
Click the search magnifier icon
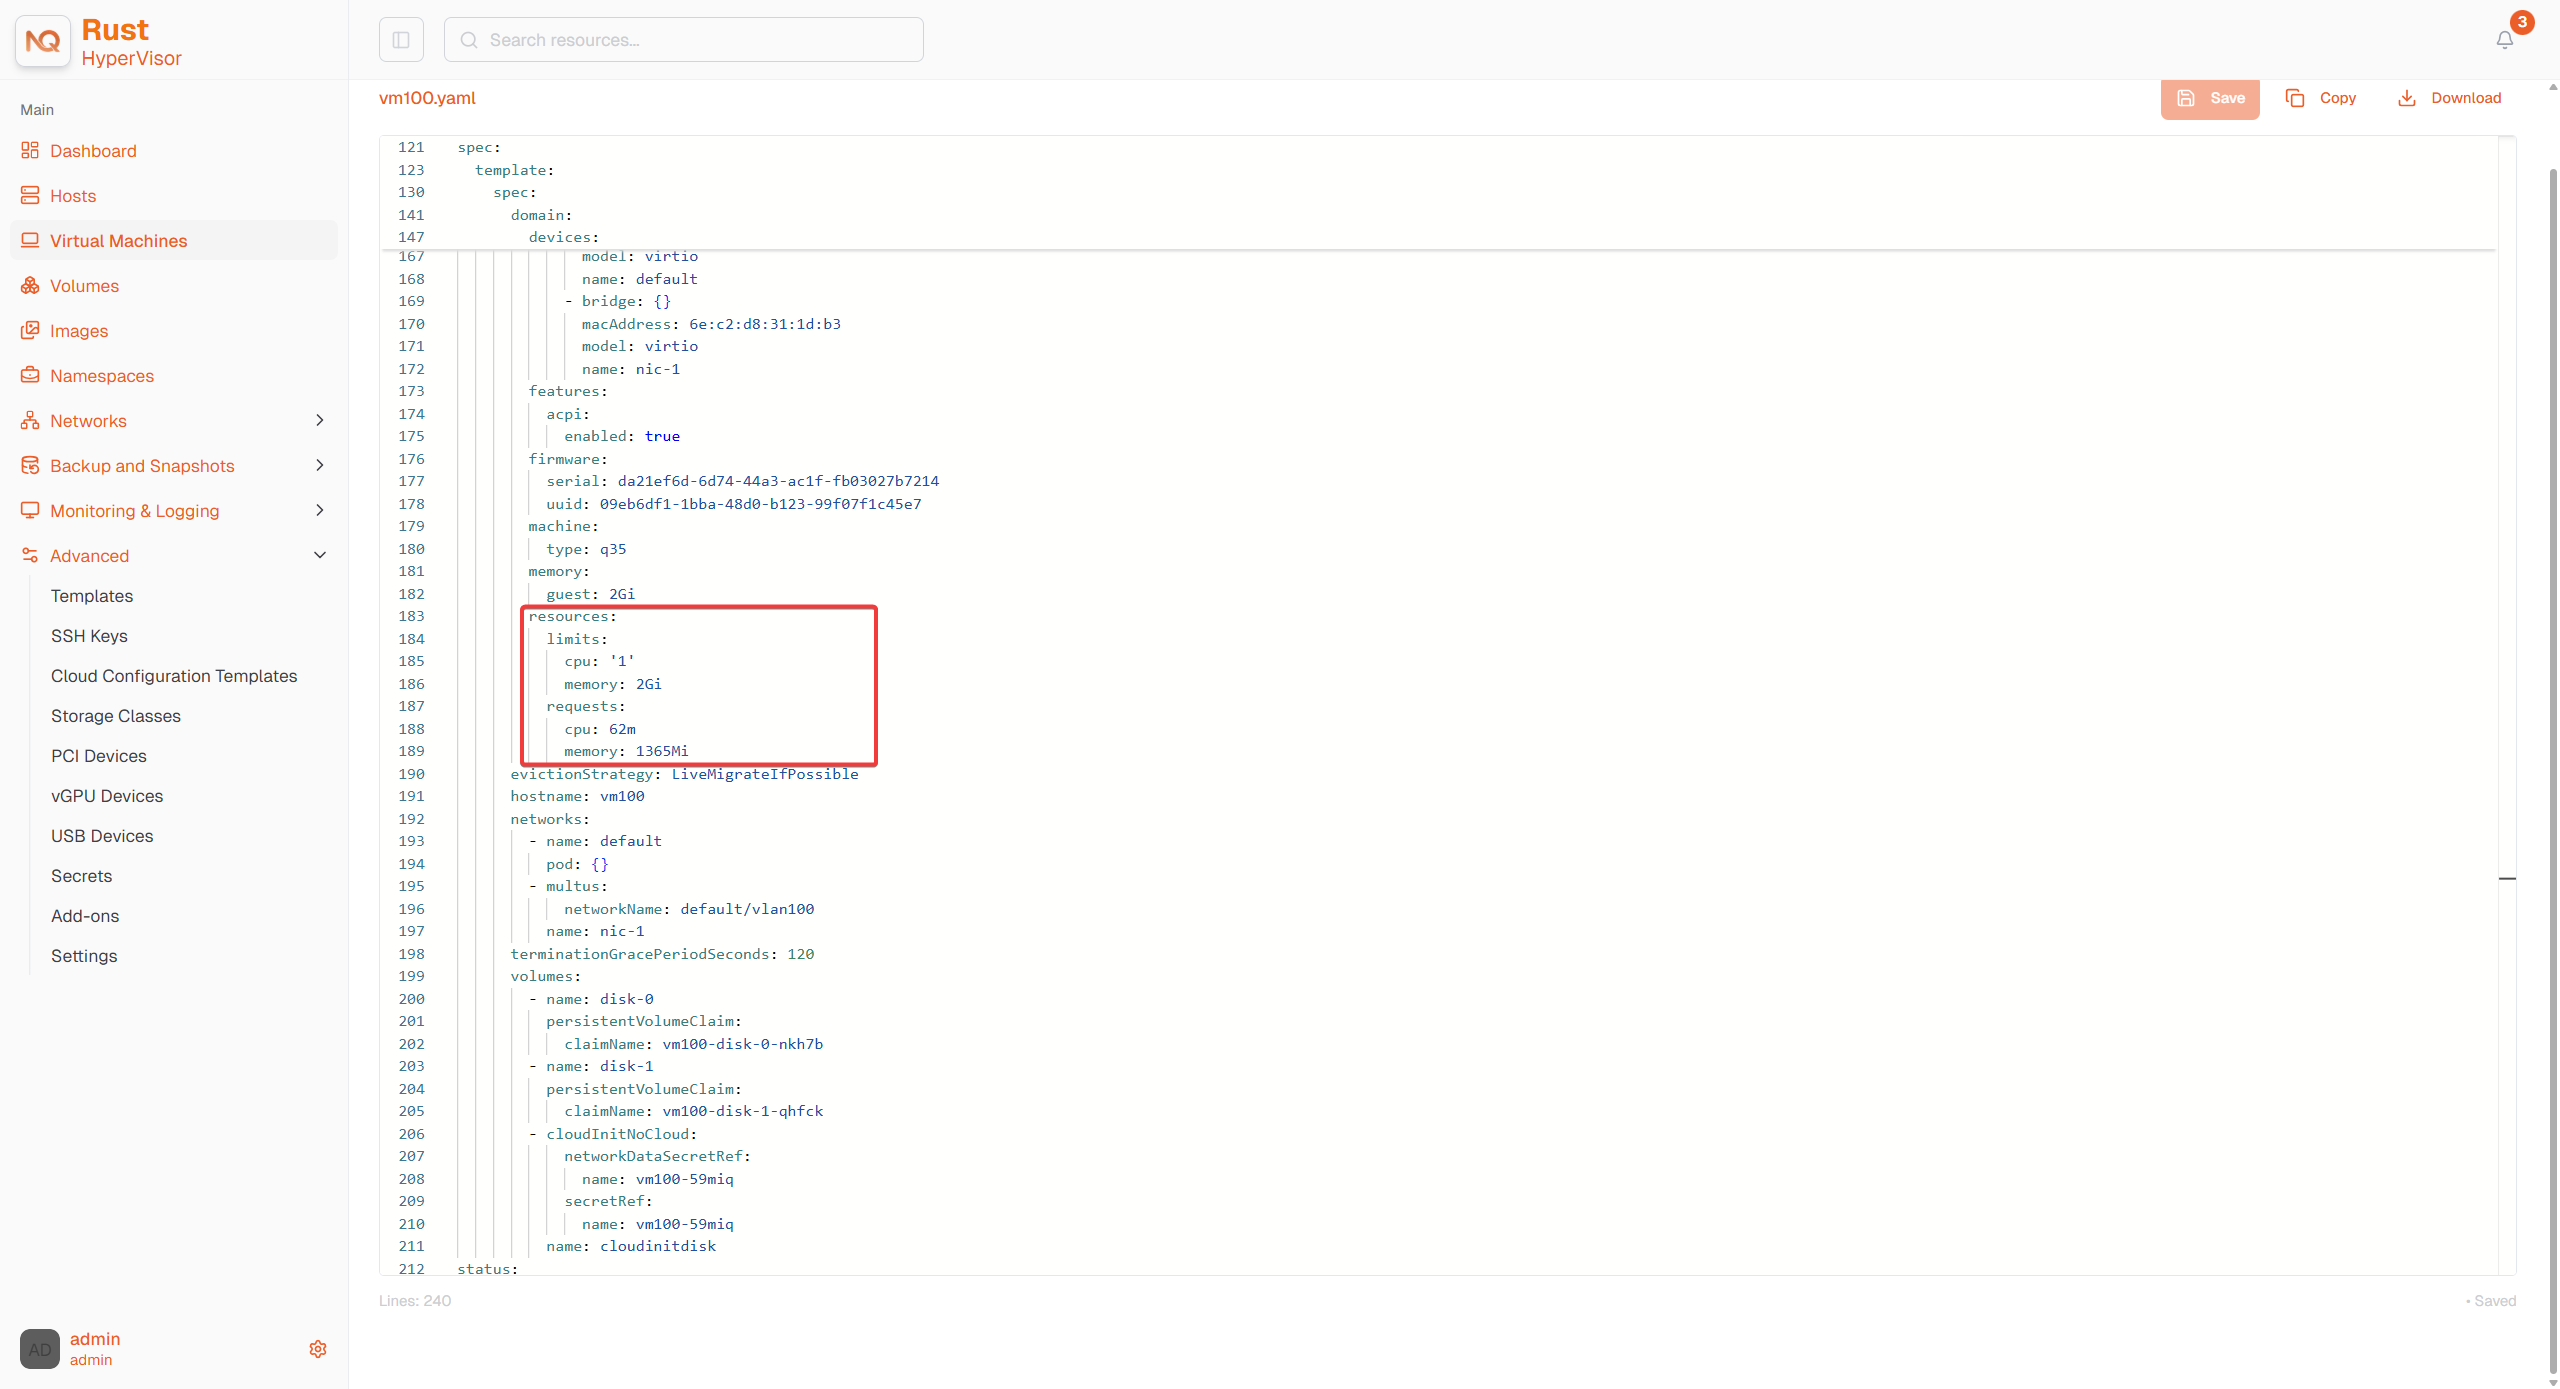pyautogui.click(x=469, y=40)
